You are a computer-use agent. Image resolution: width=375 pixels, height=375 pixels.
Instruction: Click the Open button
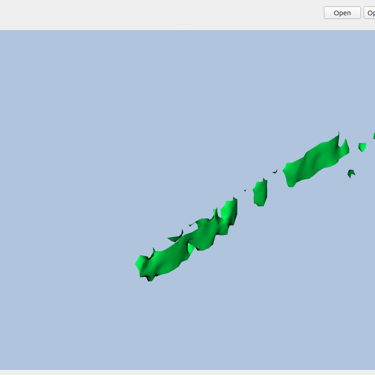[x=342, y=13]
